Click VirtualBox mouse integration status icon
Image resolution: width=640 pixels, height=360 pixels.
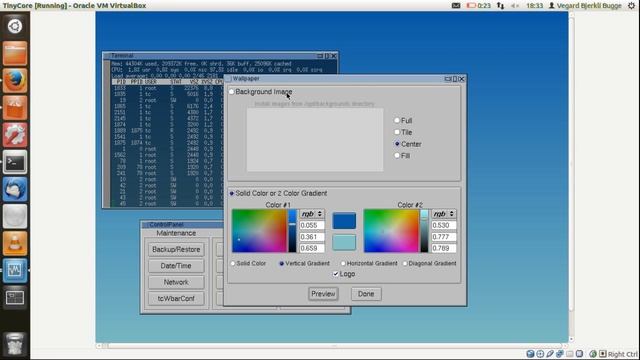point(593,354)
